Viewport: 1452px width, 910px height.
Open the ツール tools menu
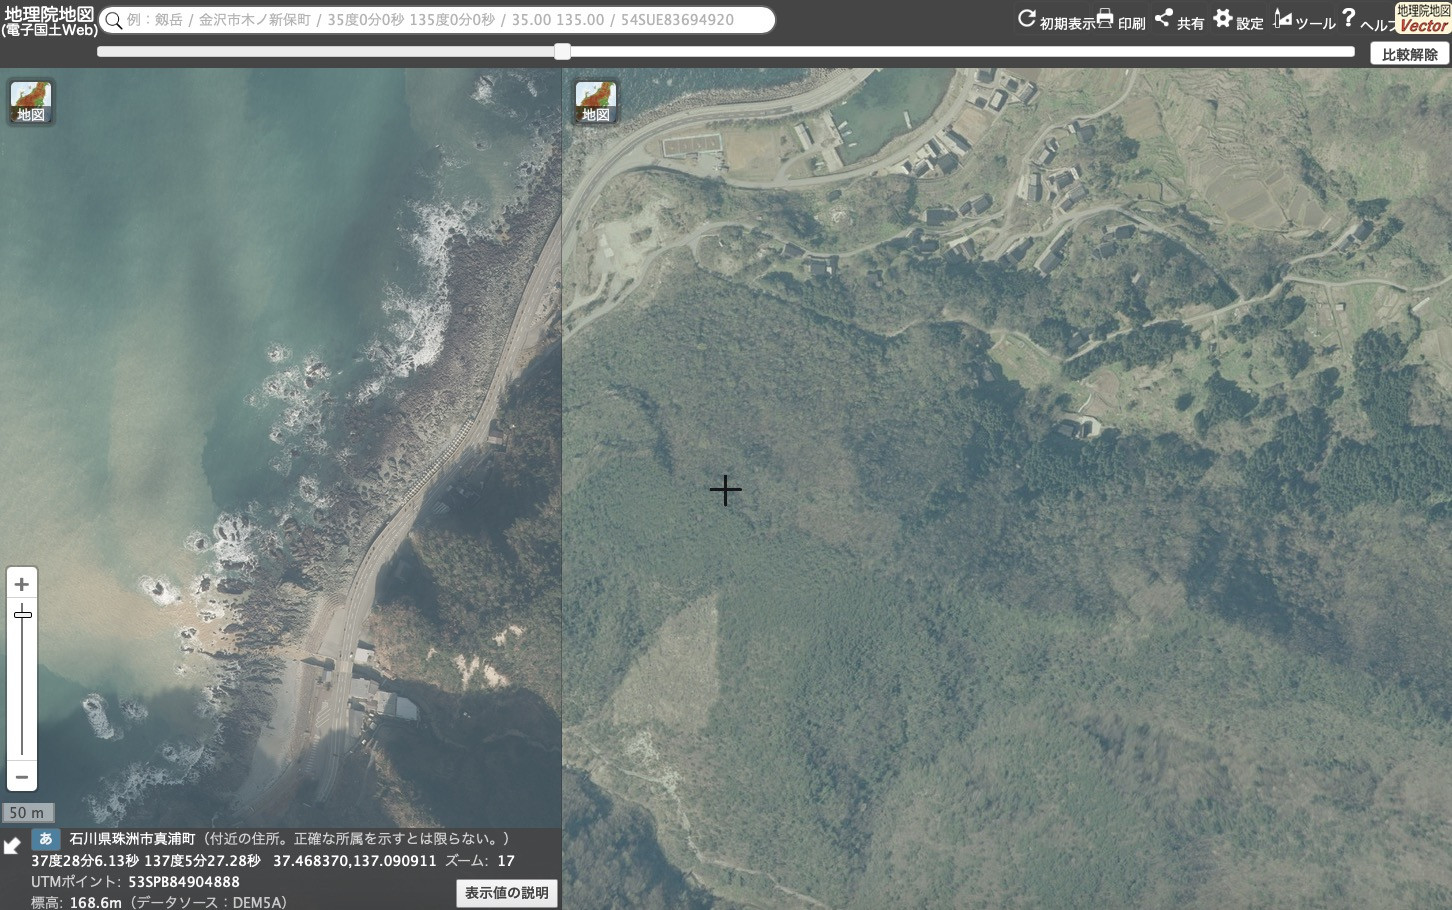[x=1304, y=20]
